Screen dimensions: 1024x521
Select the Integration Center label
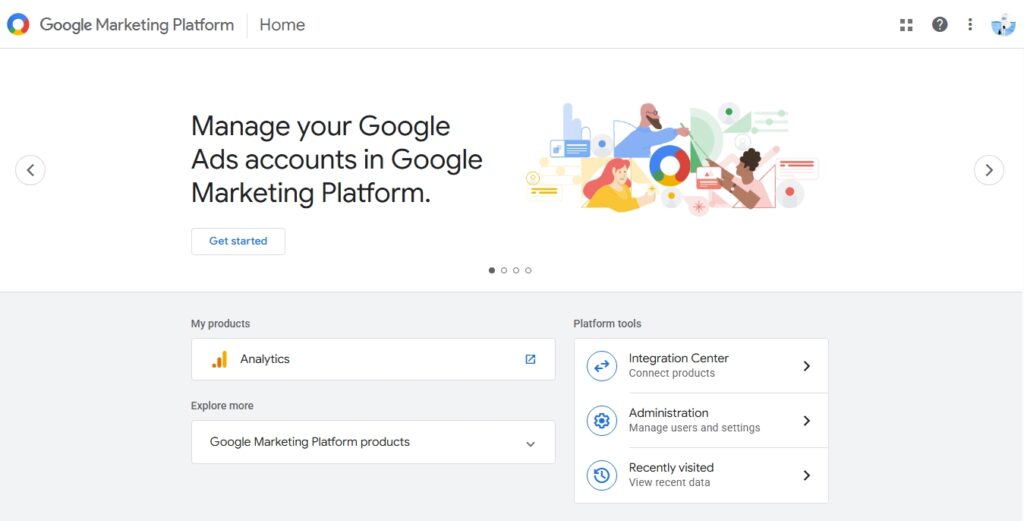tap(679, 358)
